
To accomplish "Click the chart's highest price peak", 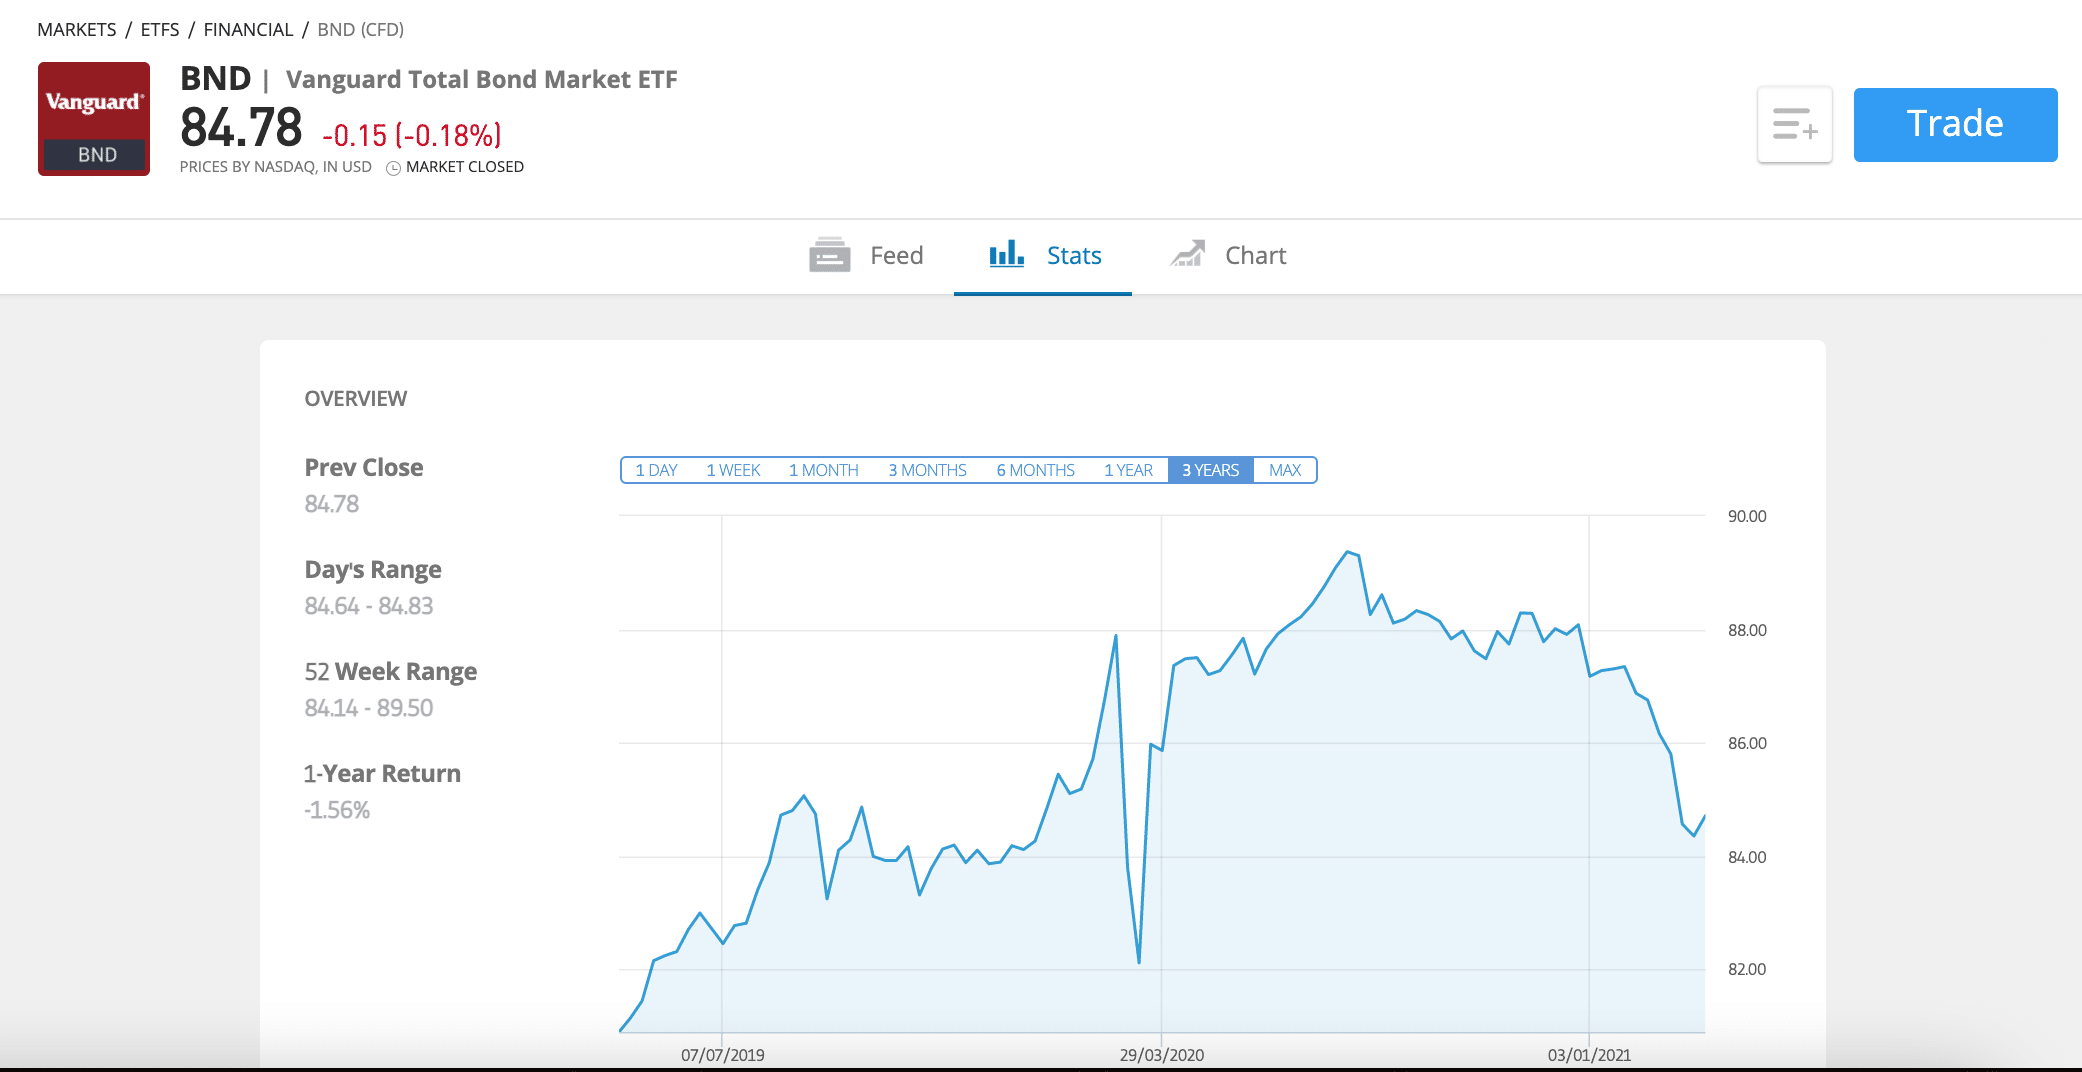I will pos(1348,552).
